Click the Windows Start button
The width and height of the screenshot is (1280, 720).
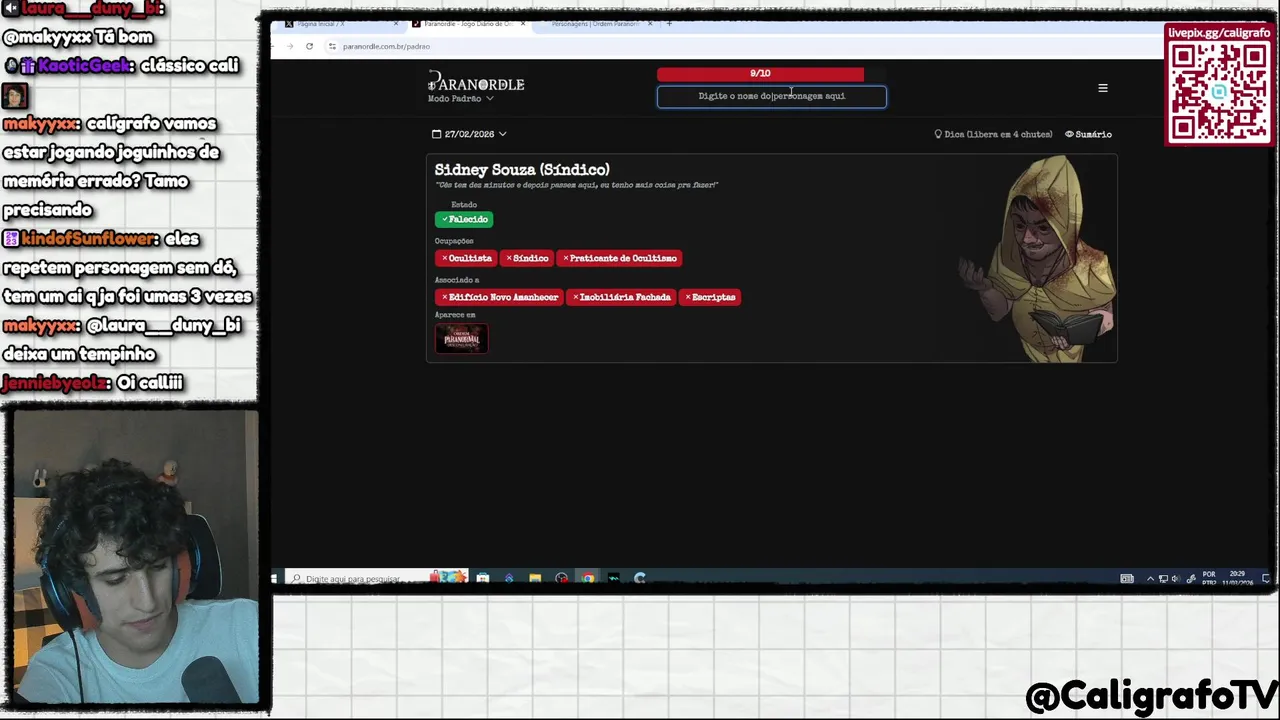click(x=274, y=578)
